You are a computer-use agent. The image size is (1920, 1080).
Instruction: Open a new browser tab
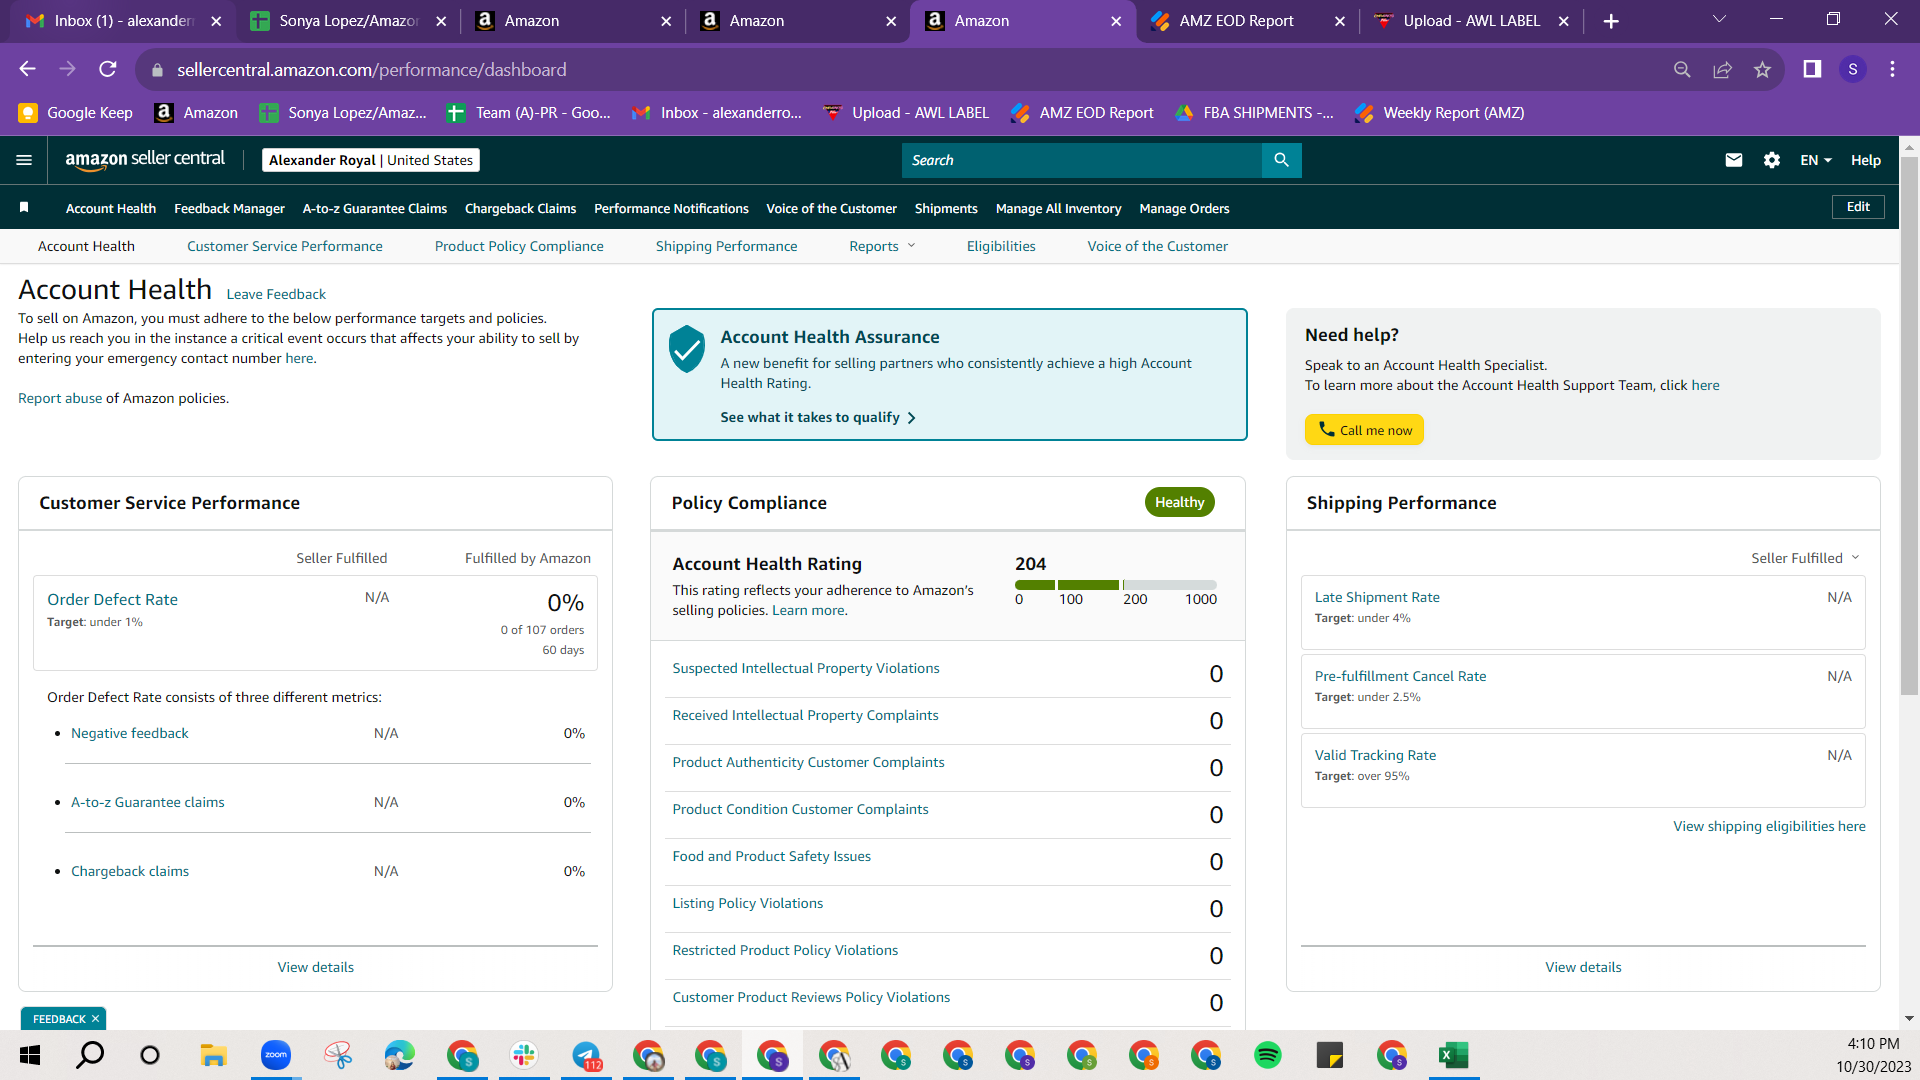click(x=1611, y=21)
